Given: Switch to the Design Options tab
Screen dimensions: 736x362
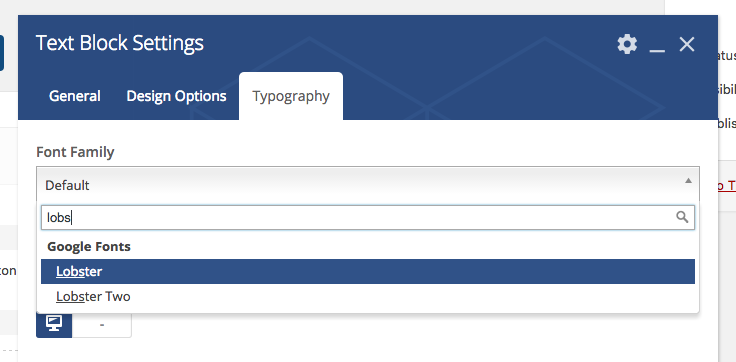Looking at the screenshot, I should pos(176,96).
